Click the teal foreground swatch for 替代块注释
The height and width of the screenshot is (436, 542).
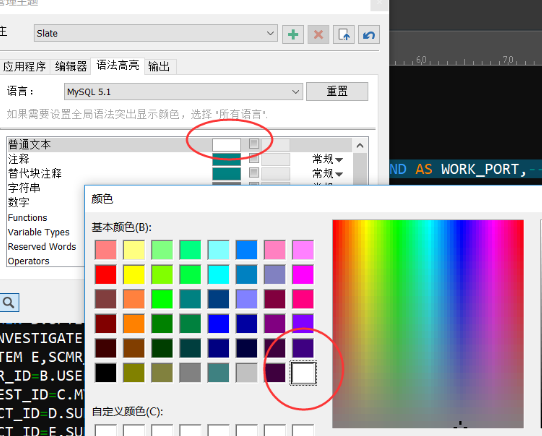click(x=226, y=174)
